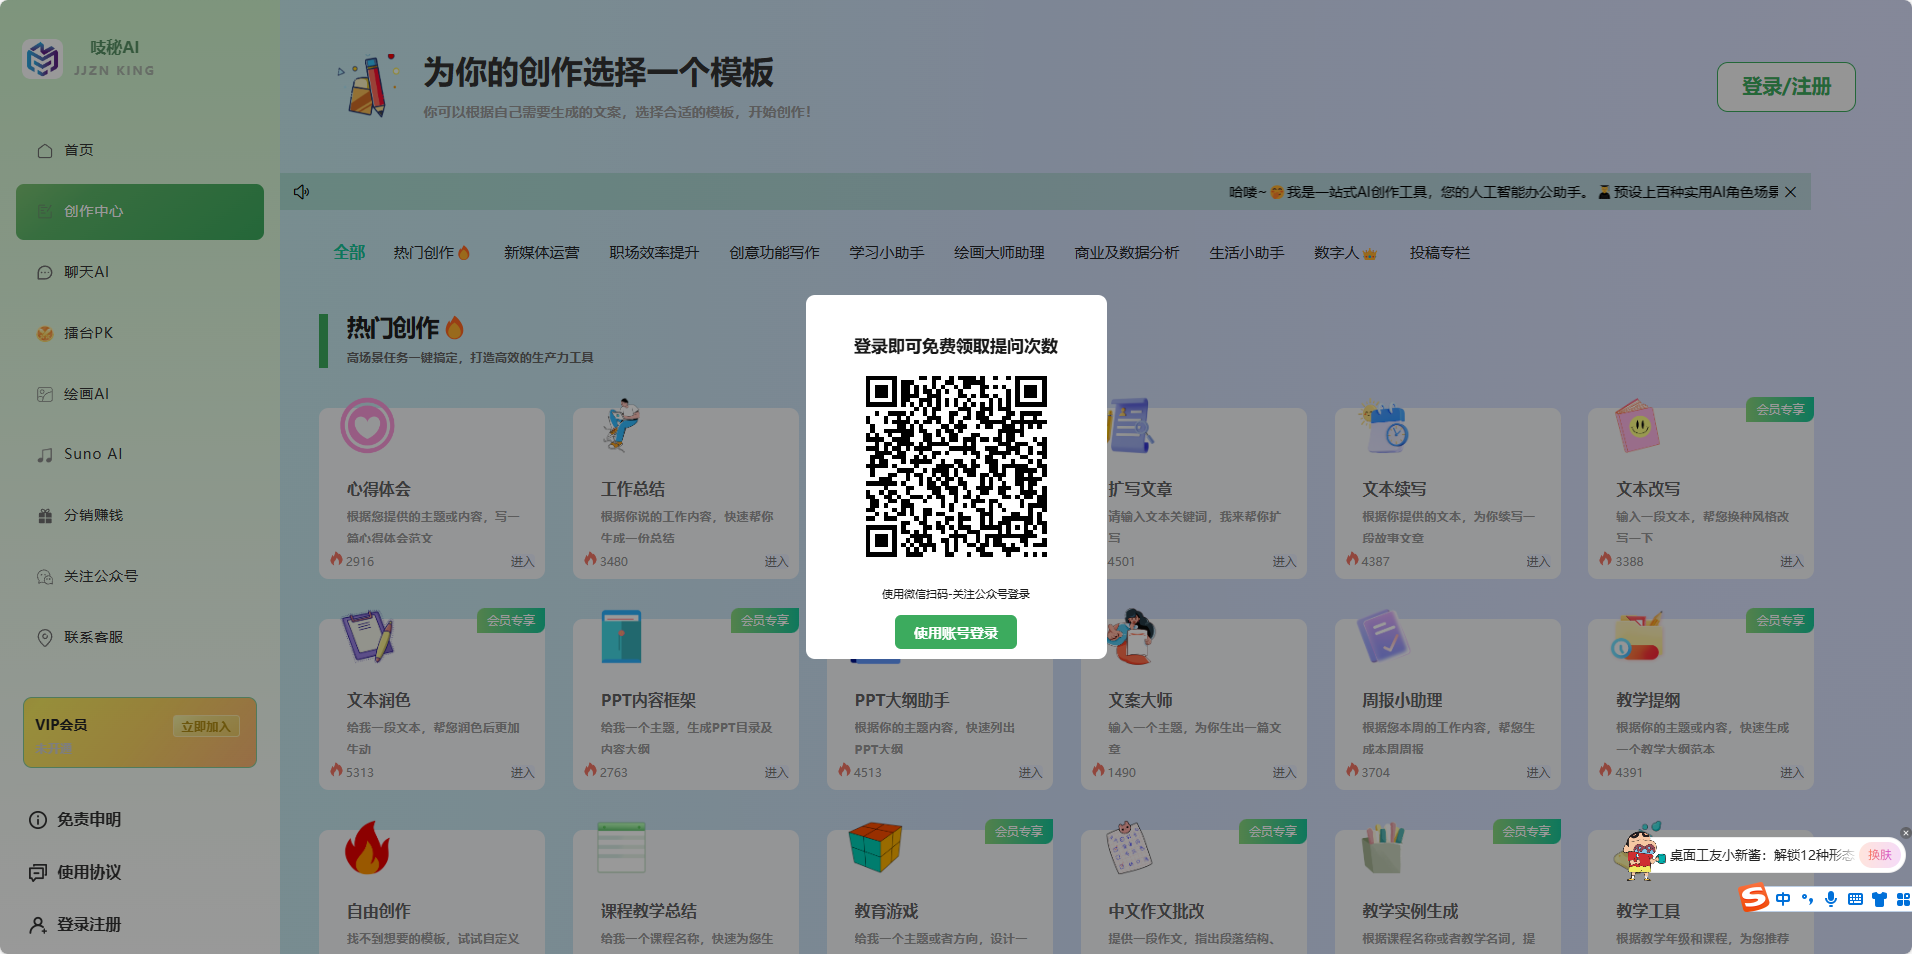Open the 课程教学总结 card title
This screenshot has width=1912, height=954.
coord(649,912)
